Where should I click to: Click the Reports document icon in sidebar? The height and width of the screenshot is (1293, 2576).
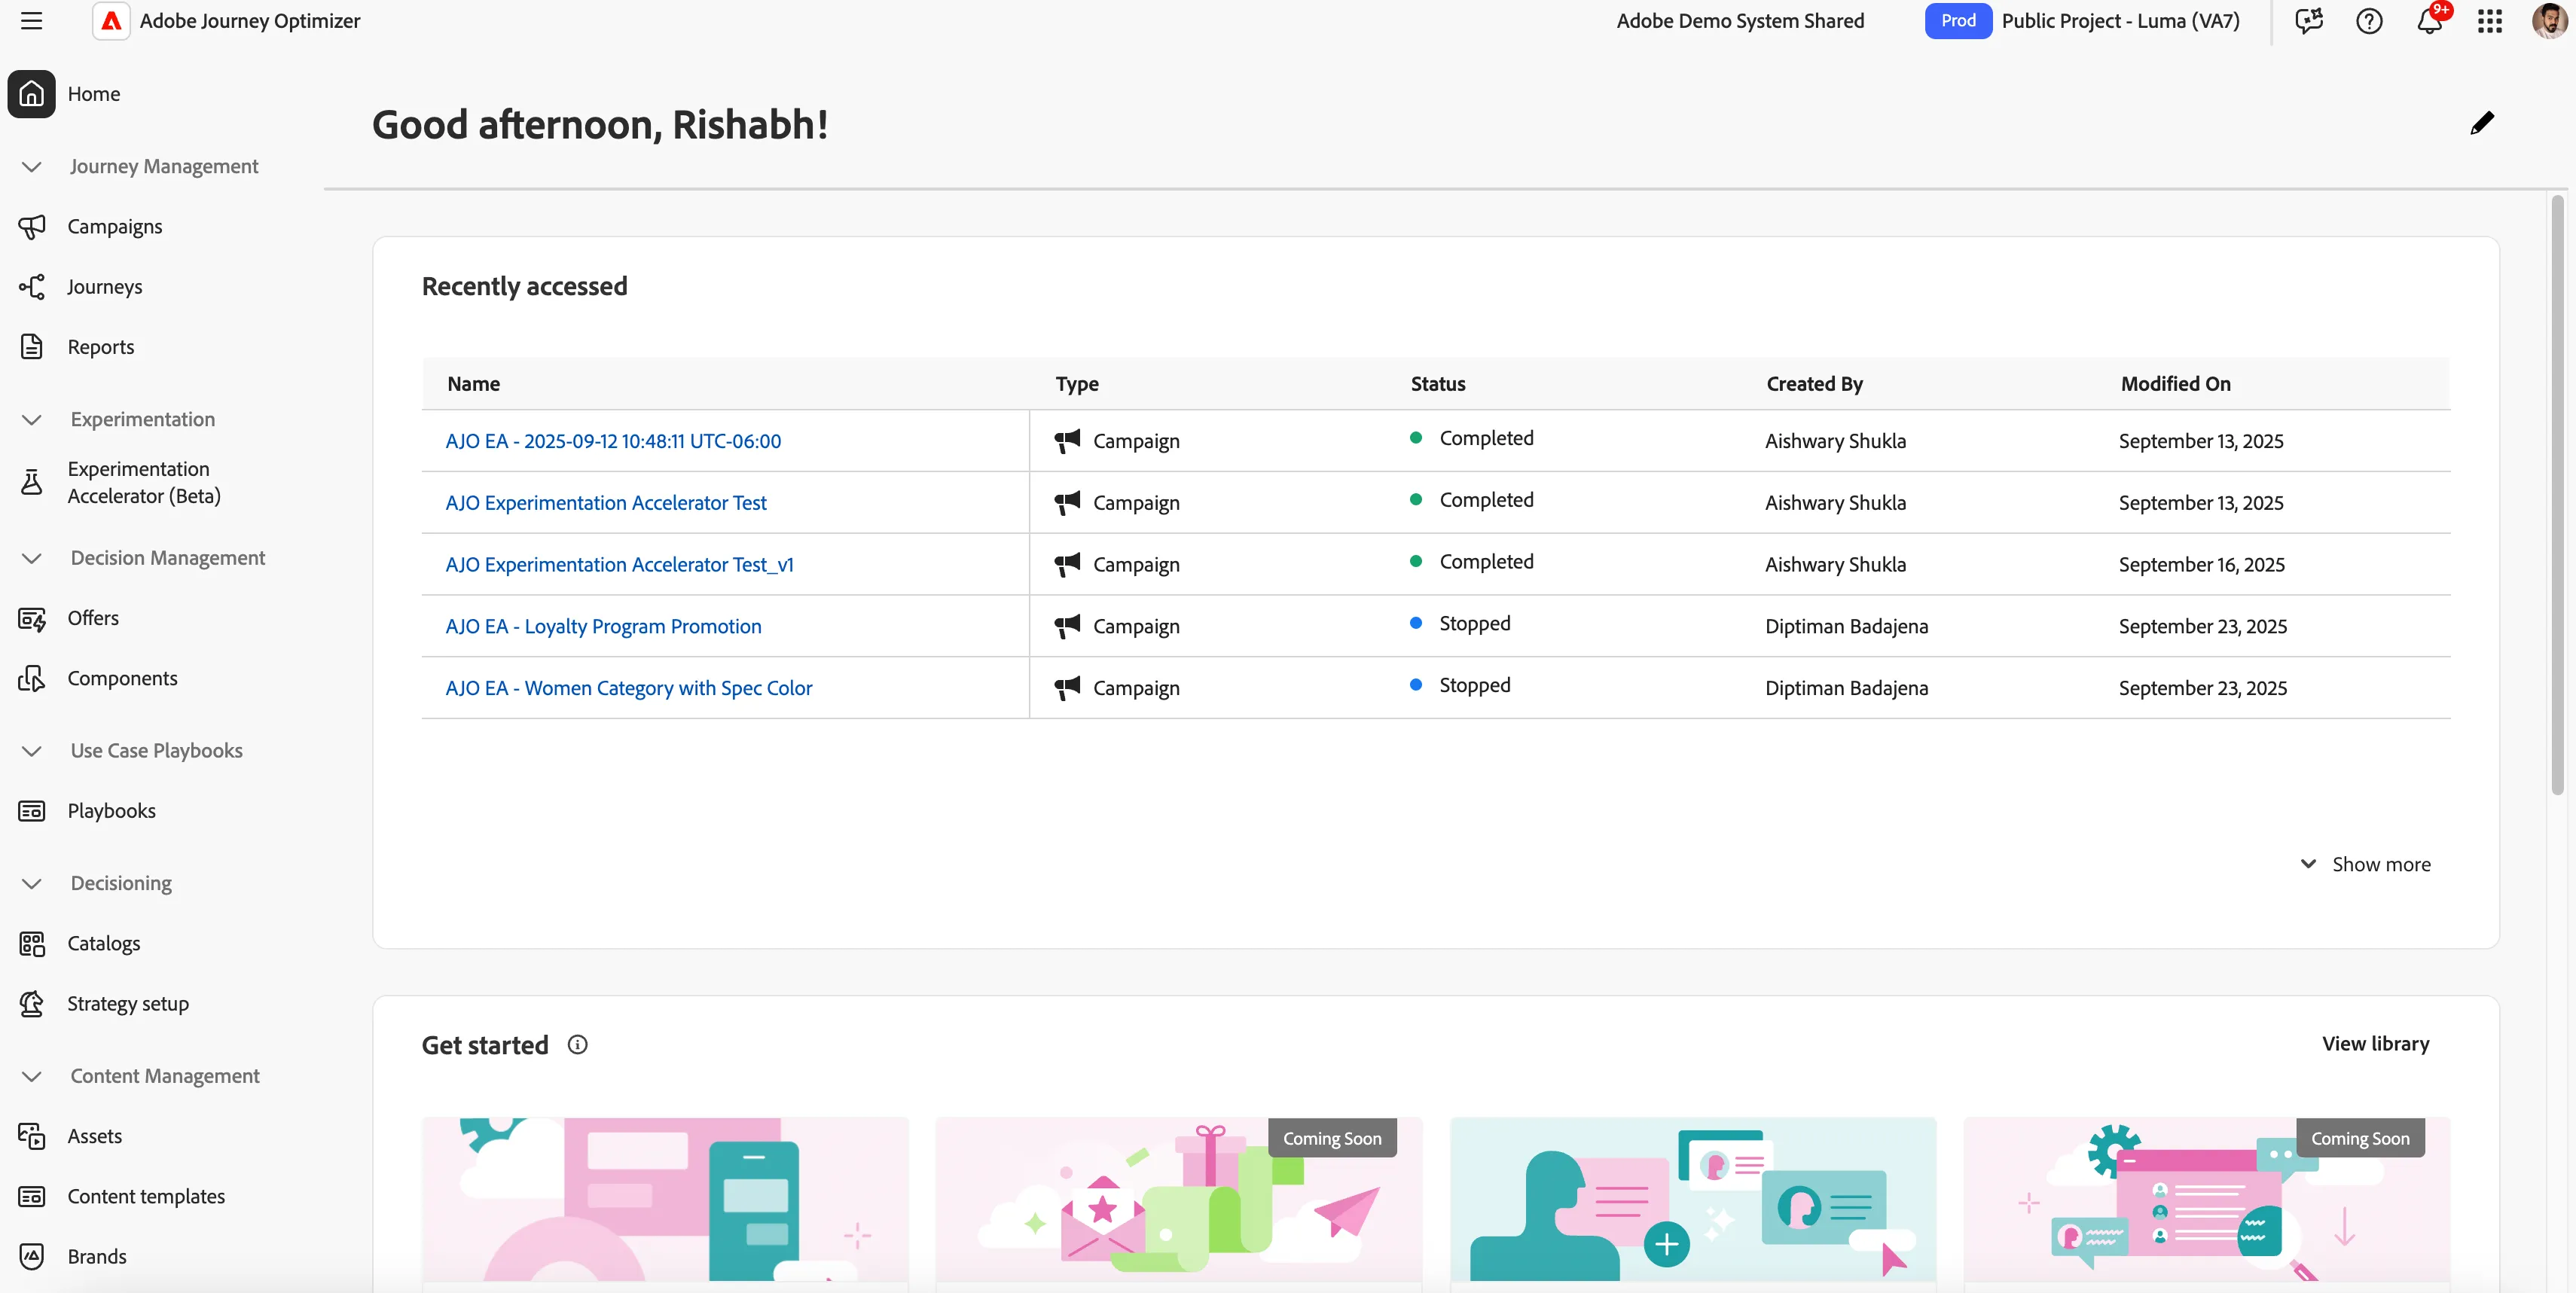coord(31,347)
